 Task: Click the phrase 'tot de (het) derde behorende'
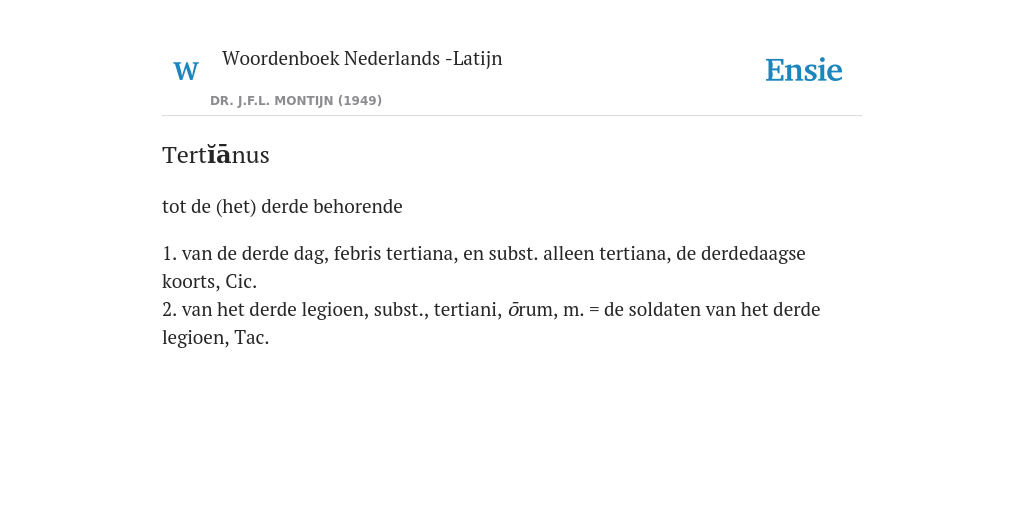tap(282, 206)
